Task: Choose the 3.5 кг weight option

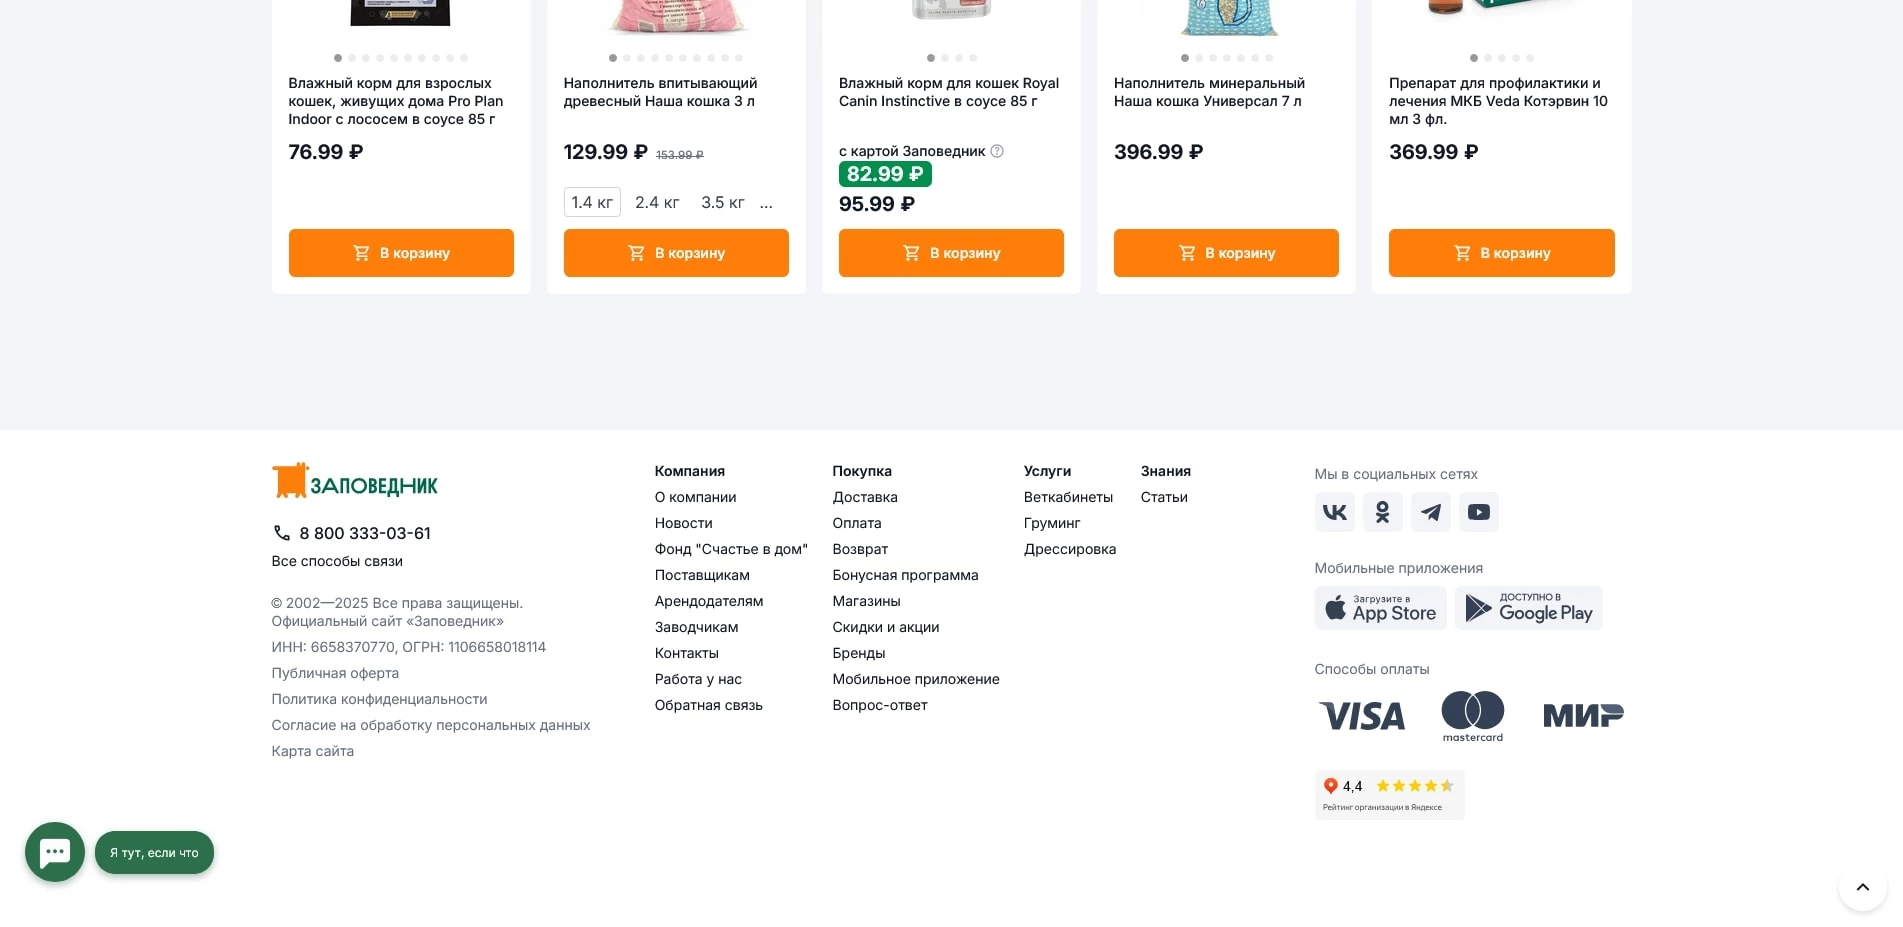Action: [723, 202]
